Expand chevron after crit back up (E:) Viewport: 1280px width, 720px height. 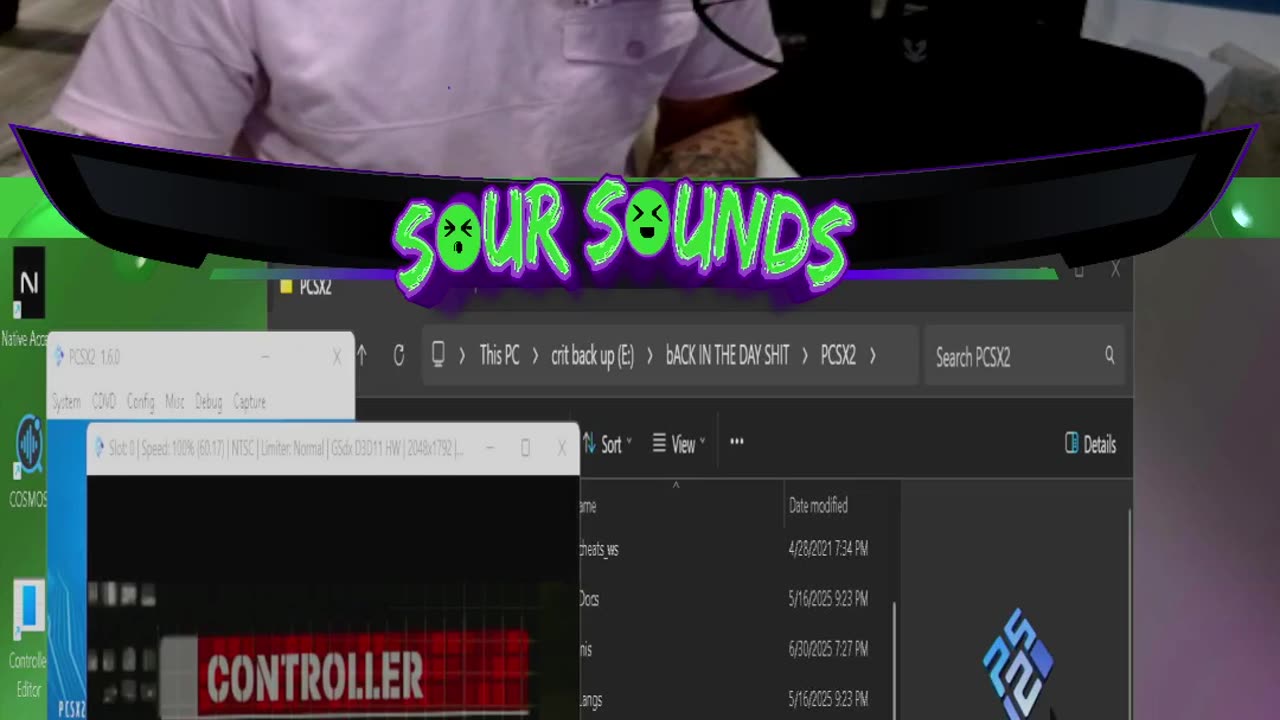coord(650,355)
